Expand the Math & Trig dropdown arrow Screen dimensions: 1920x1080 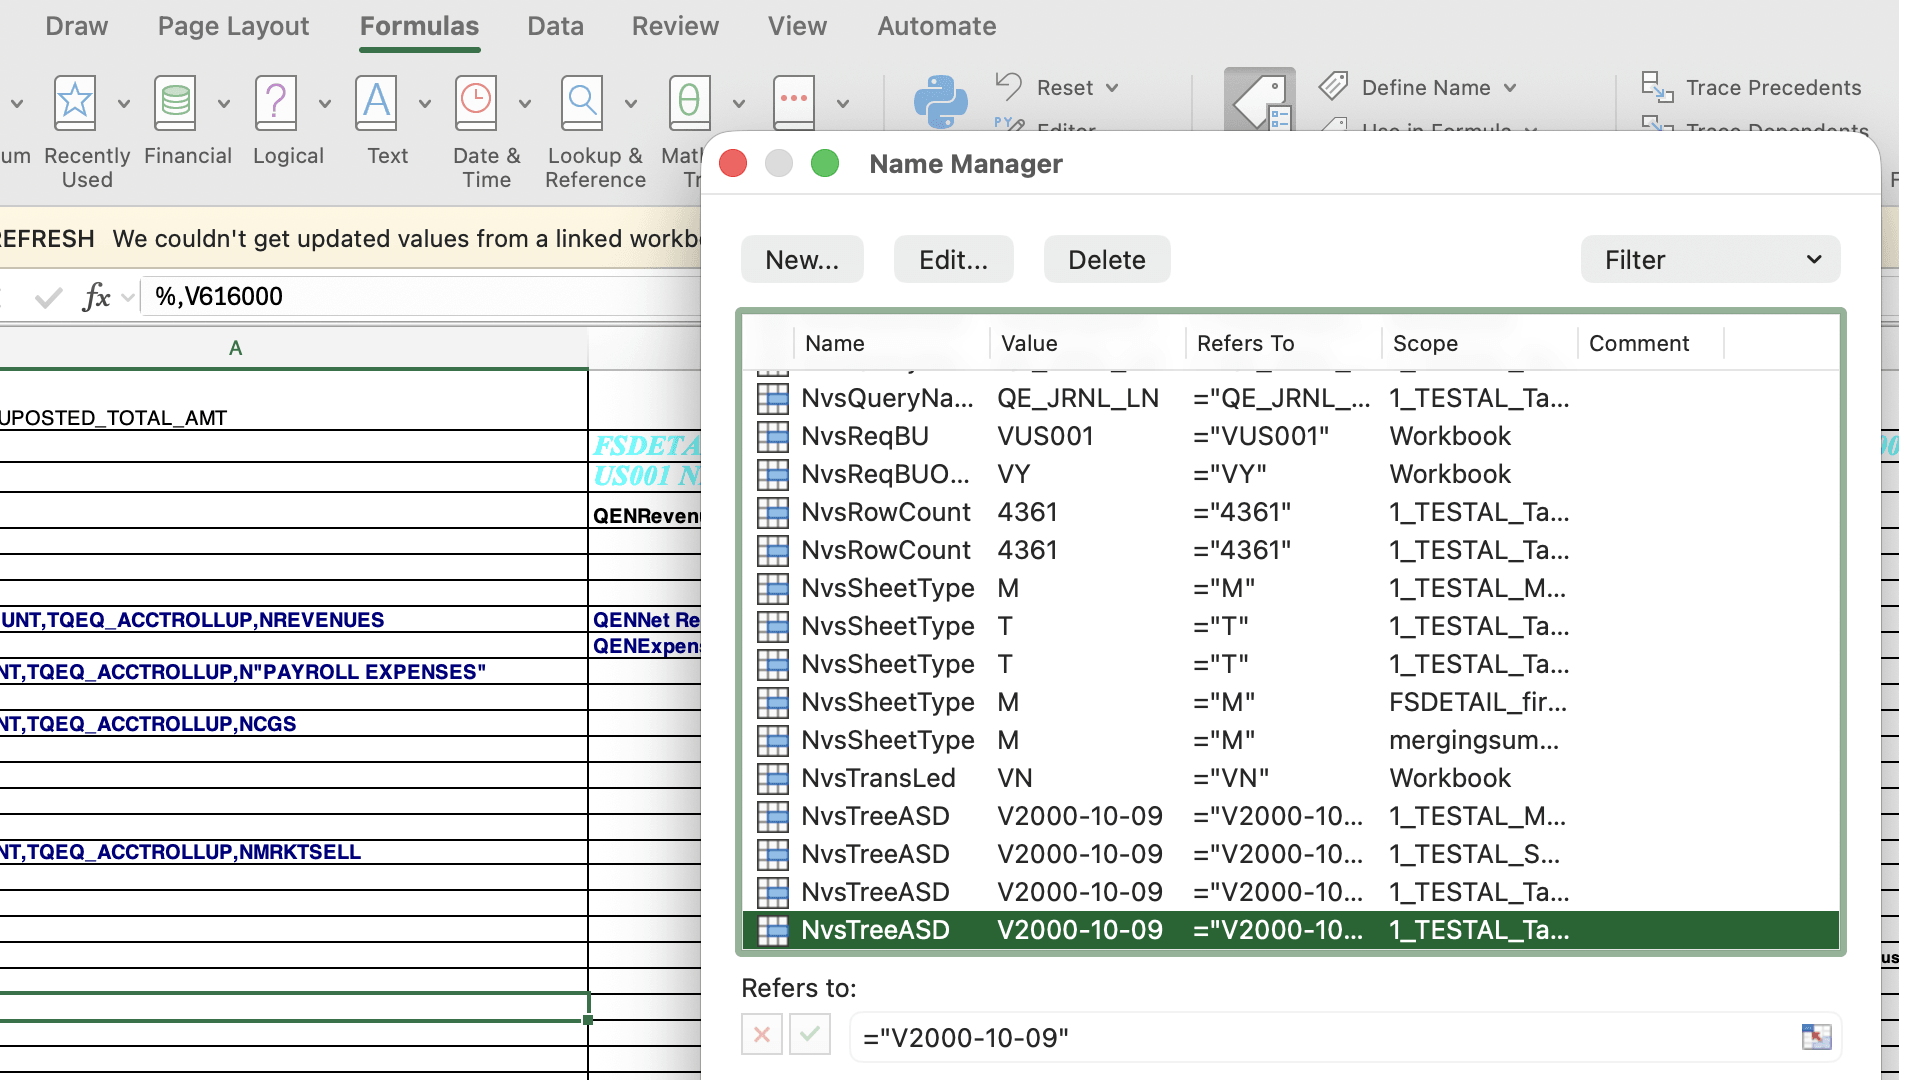coord(739,103)
